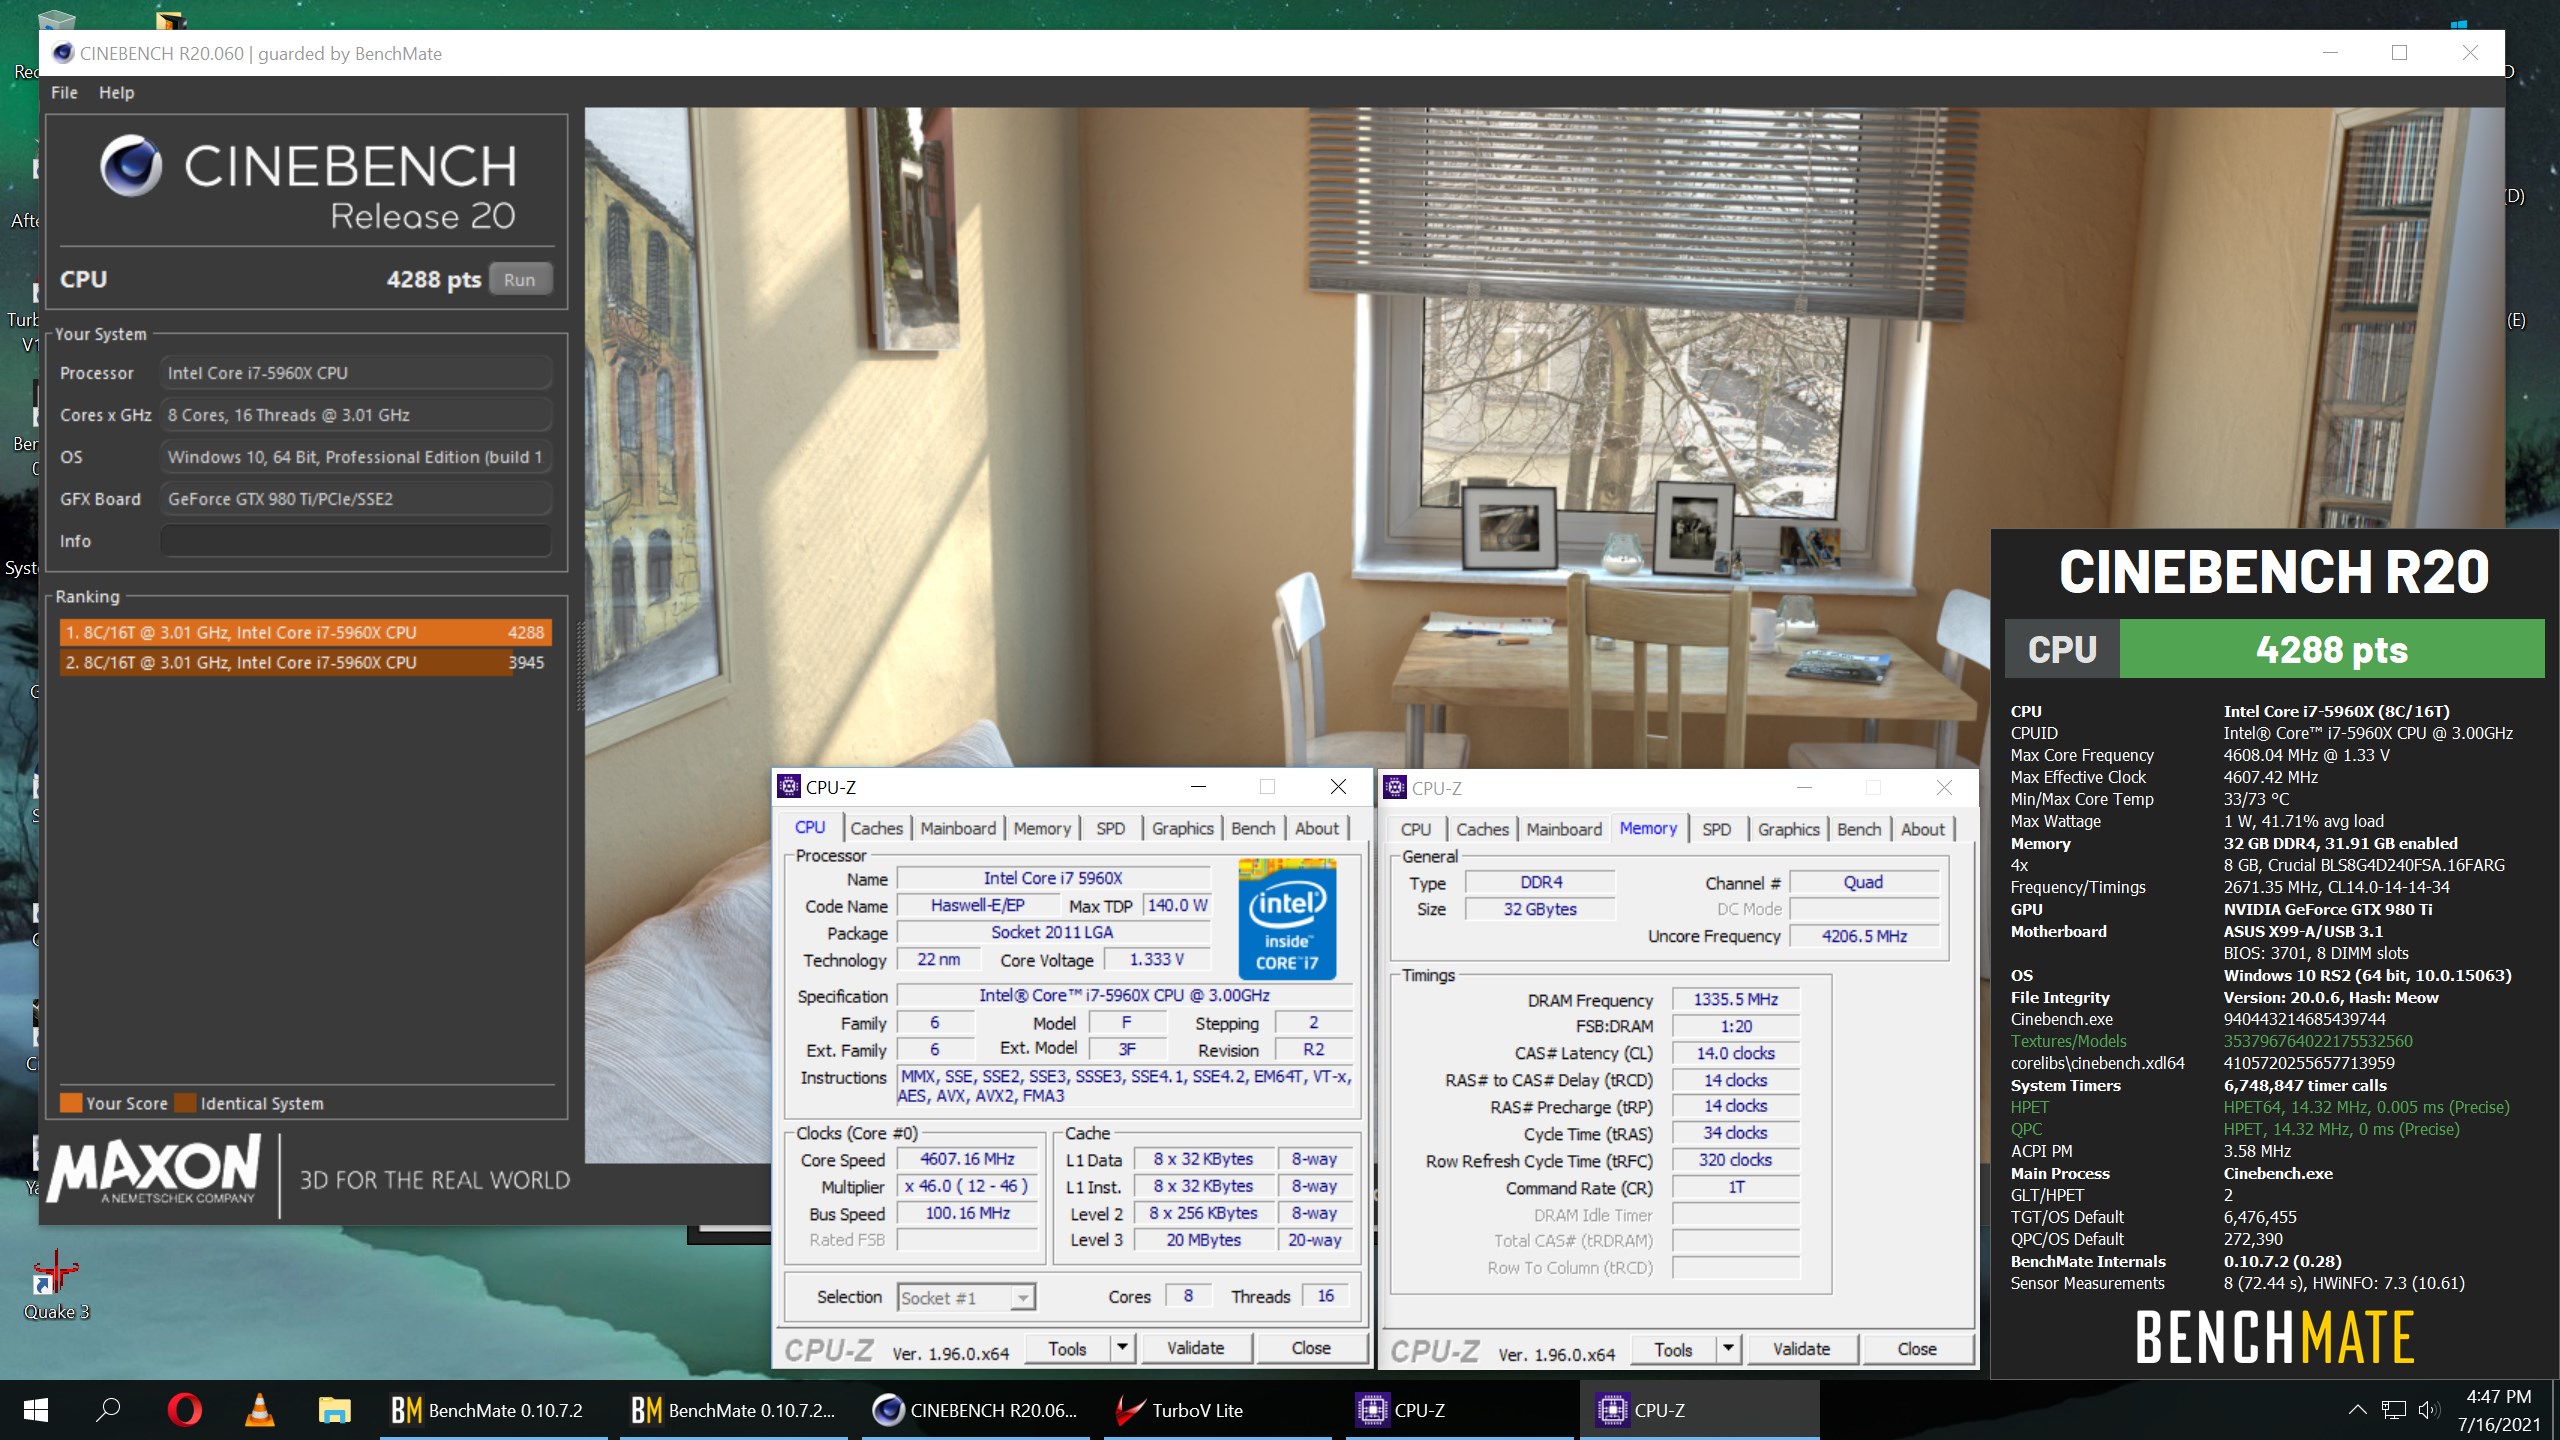Click the MAXON logo
This screenshot has width=2560, height=1440.
[154, 1169]
